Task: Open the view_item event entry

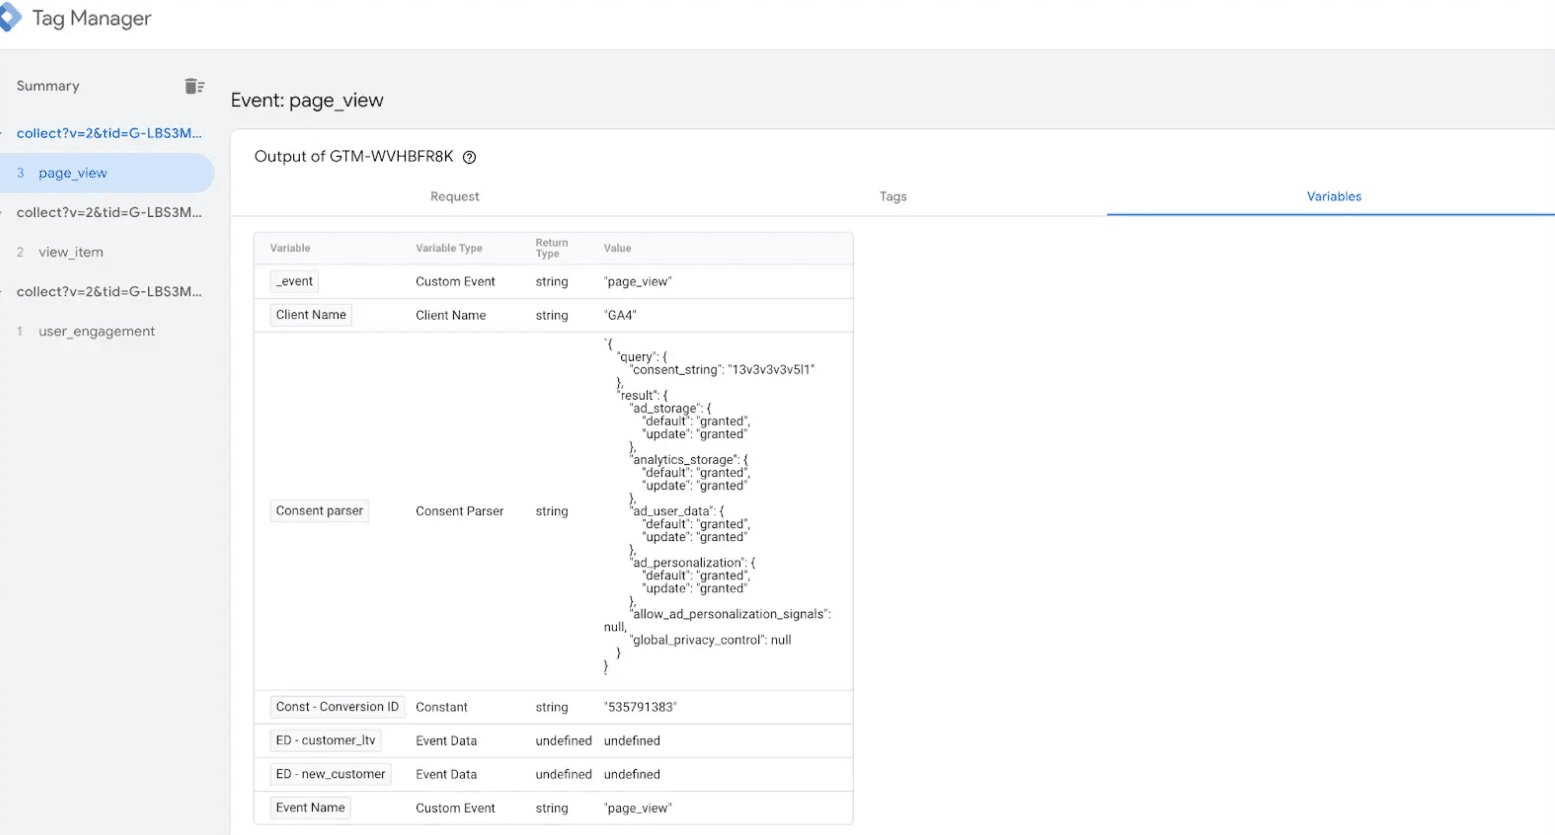Action: 69,252
